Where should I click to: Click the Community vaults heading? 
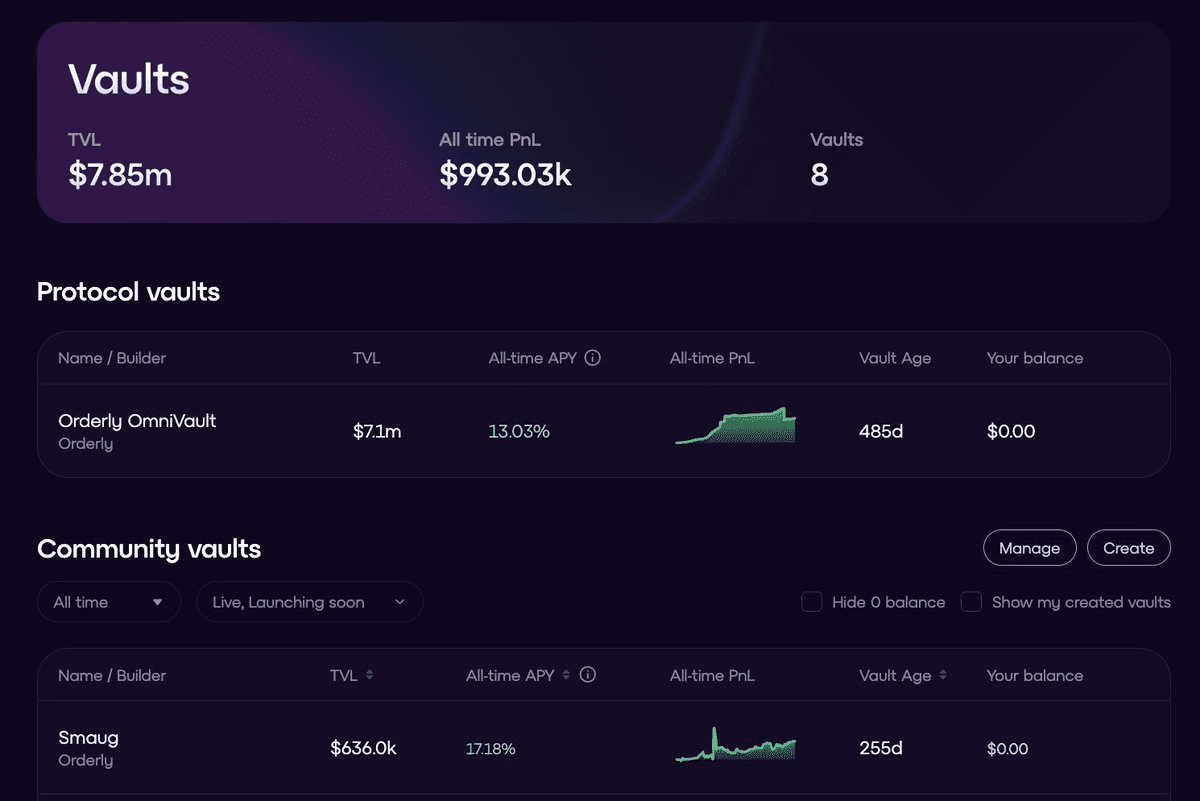coord(149,549)
